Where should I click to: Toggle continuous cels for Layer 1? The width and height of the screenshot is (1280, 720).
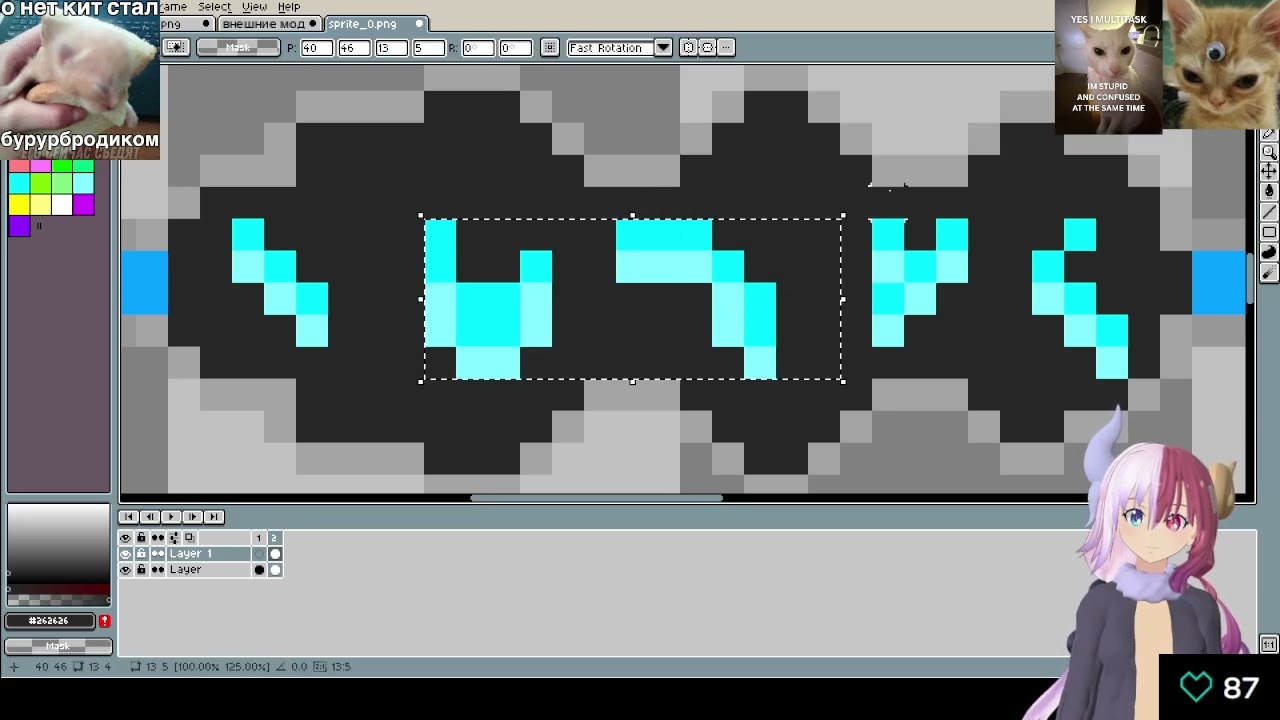click(158, 554)
